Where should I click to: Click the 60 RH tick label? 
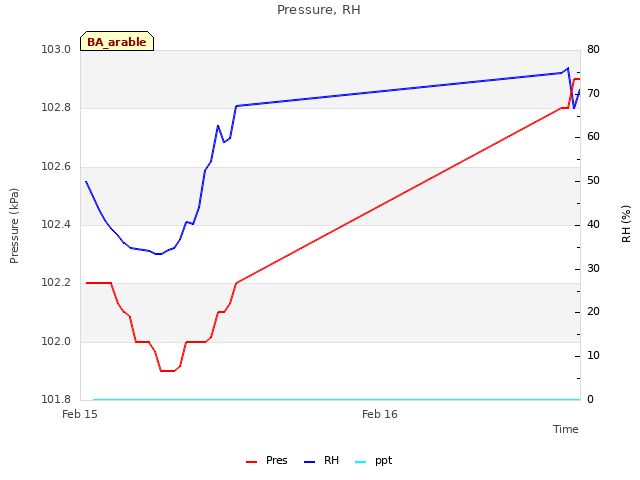593,136
